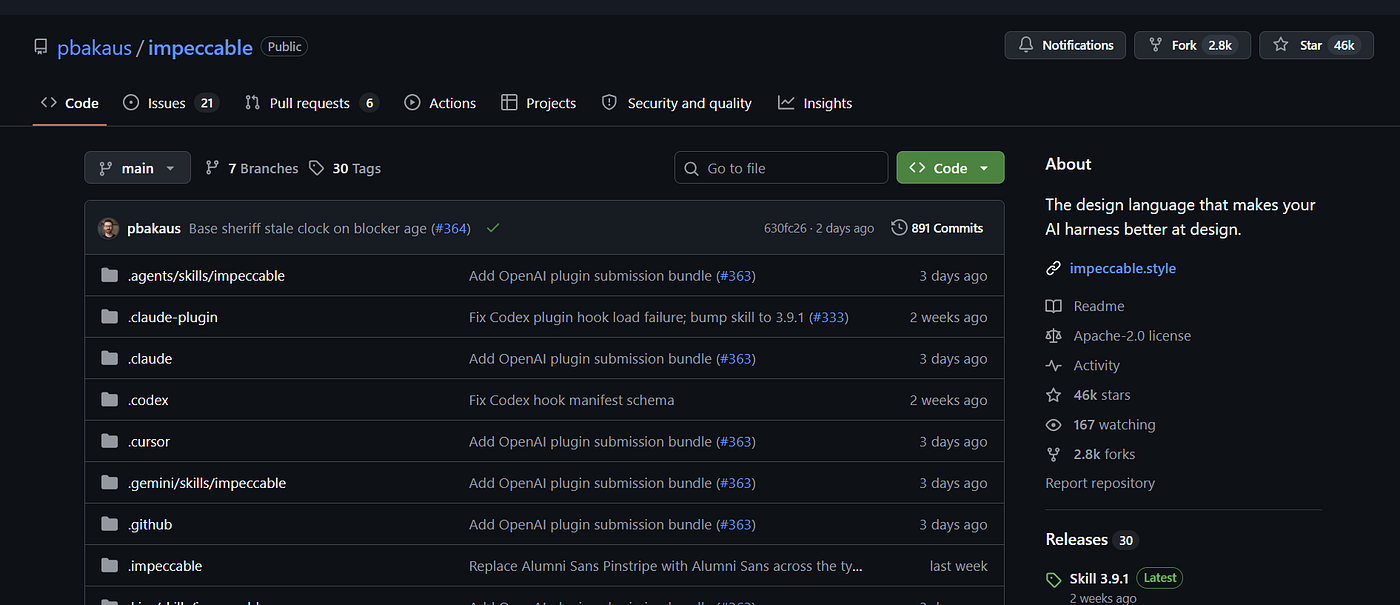Screen dimensions: 1400x605
Task: Open the Insights tab
Action: pyautogui.click(x=815, y=103)
